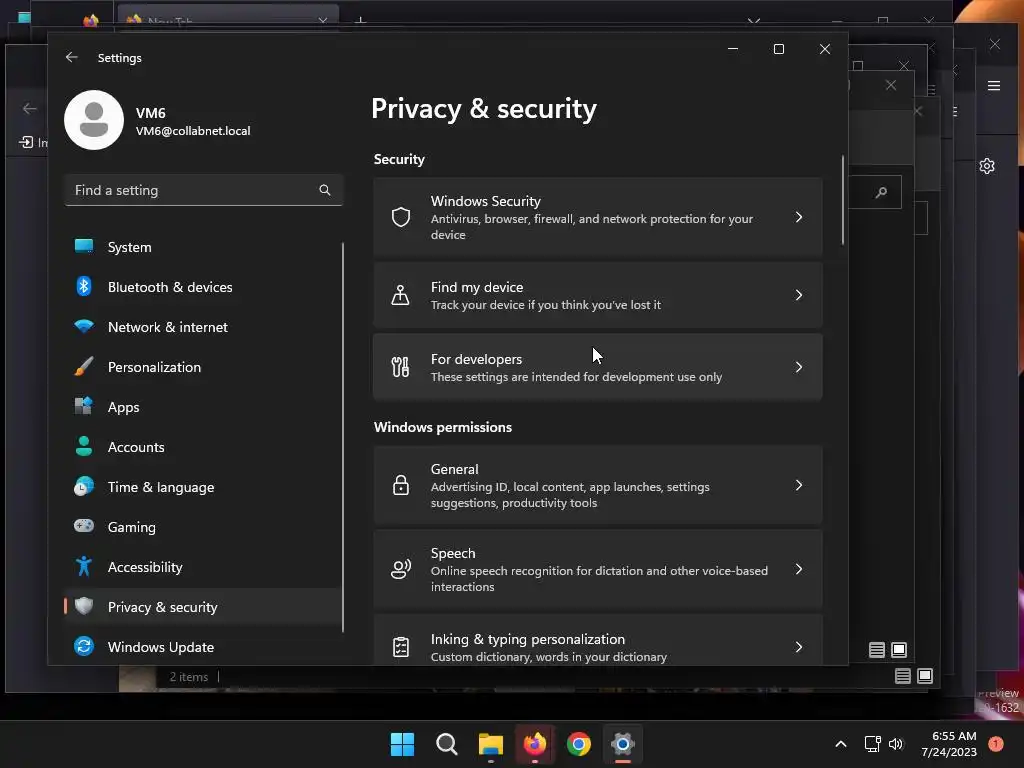Expand Inking & typing personalization chevron
The image size is (1024, 768).
(x=799, y=647)
